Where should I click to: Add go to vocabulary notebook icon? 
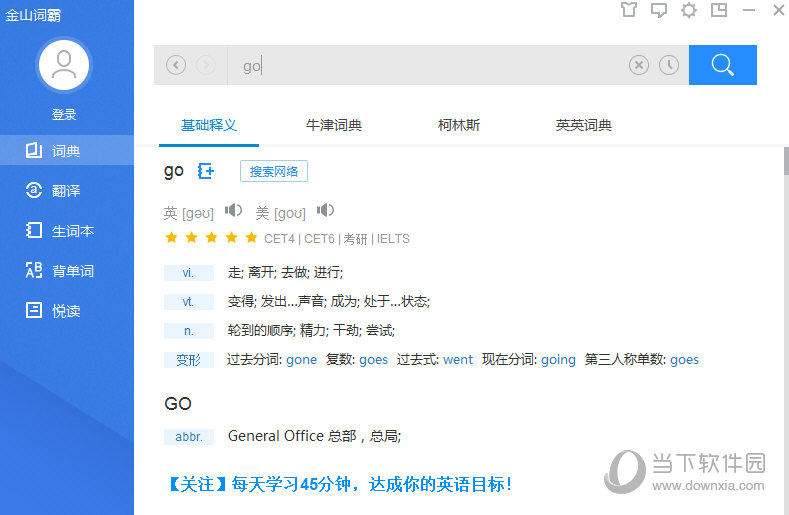206,171
